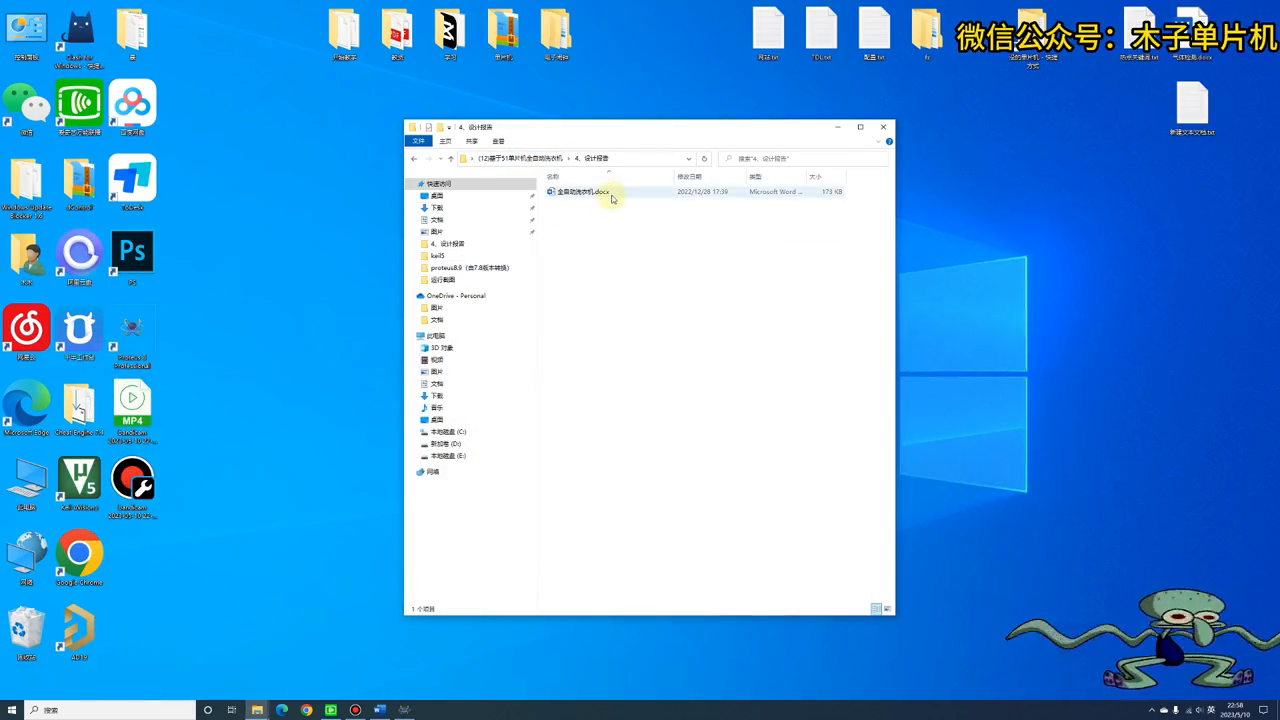Open the 查看 (View) ribbon tab
1280x720 pixels.
coord(498,141)
